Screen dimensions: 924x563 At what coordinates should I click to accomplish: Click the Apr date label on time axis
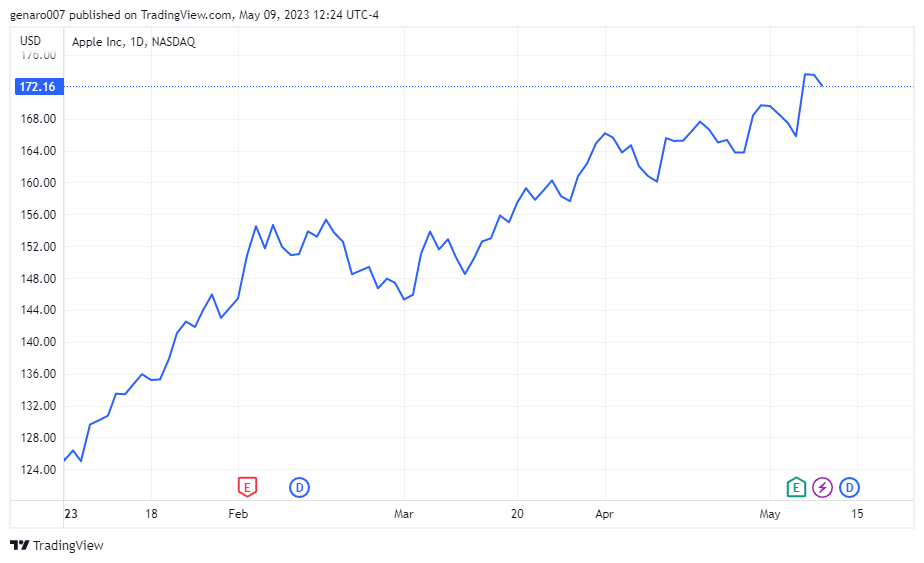(x=604, y=514)
